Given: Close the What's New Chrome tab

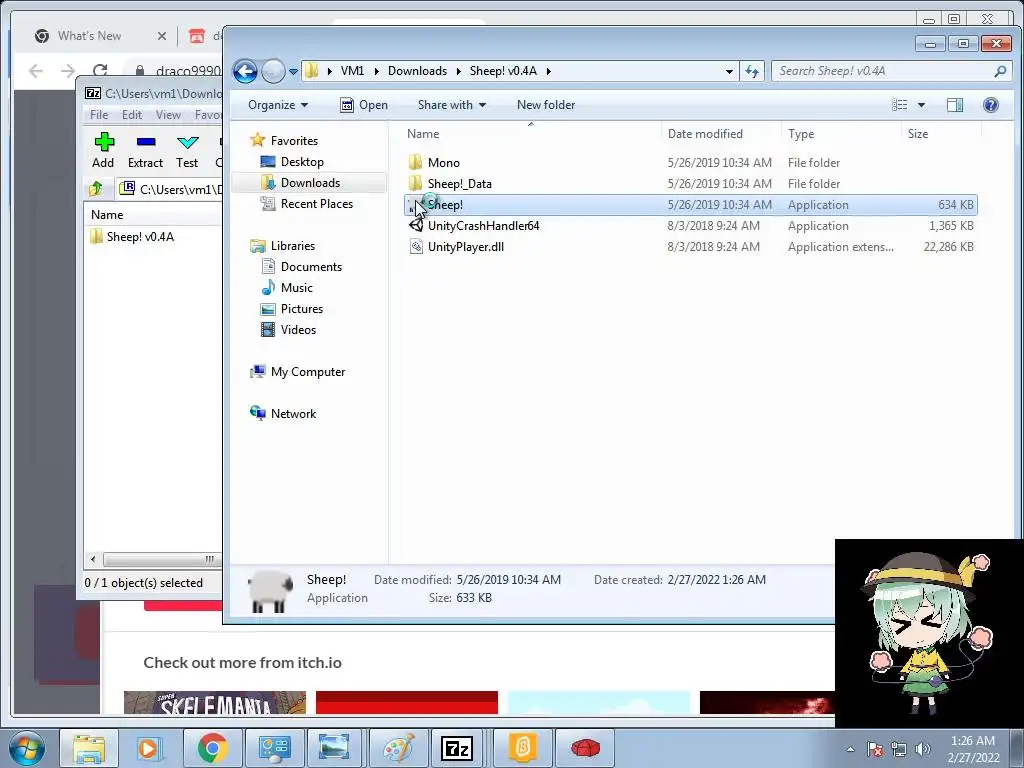Looking at the screenshot, I should (162, 36).
